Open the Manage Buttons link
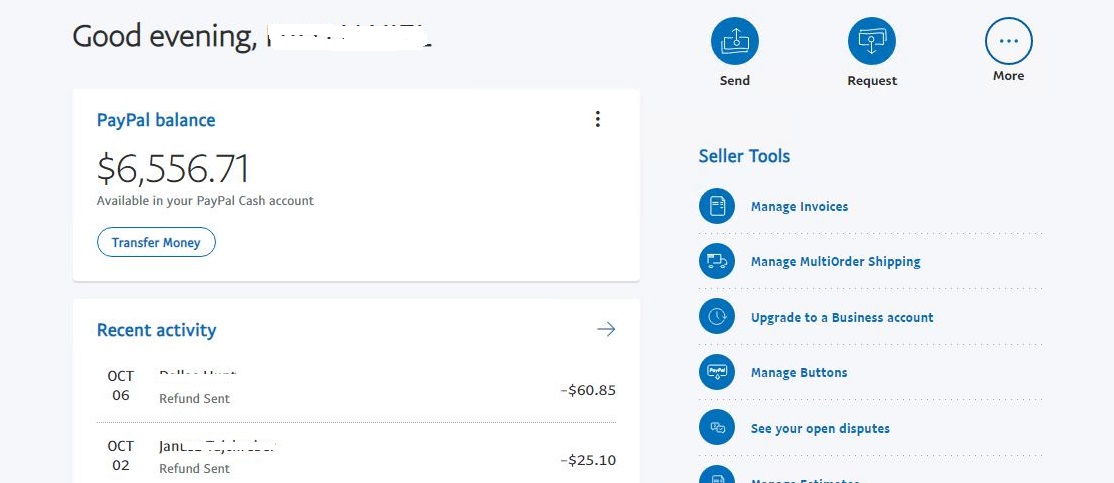This screenshot has width=1114, height=483. click(x=799, y=373)
